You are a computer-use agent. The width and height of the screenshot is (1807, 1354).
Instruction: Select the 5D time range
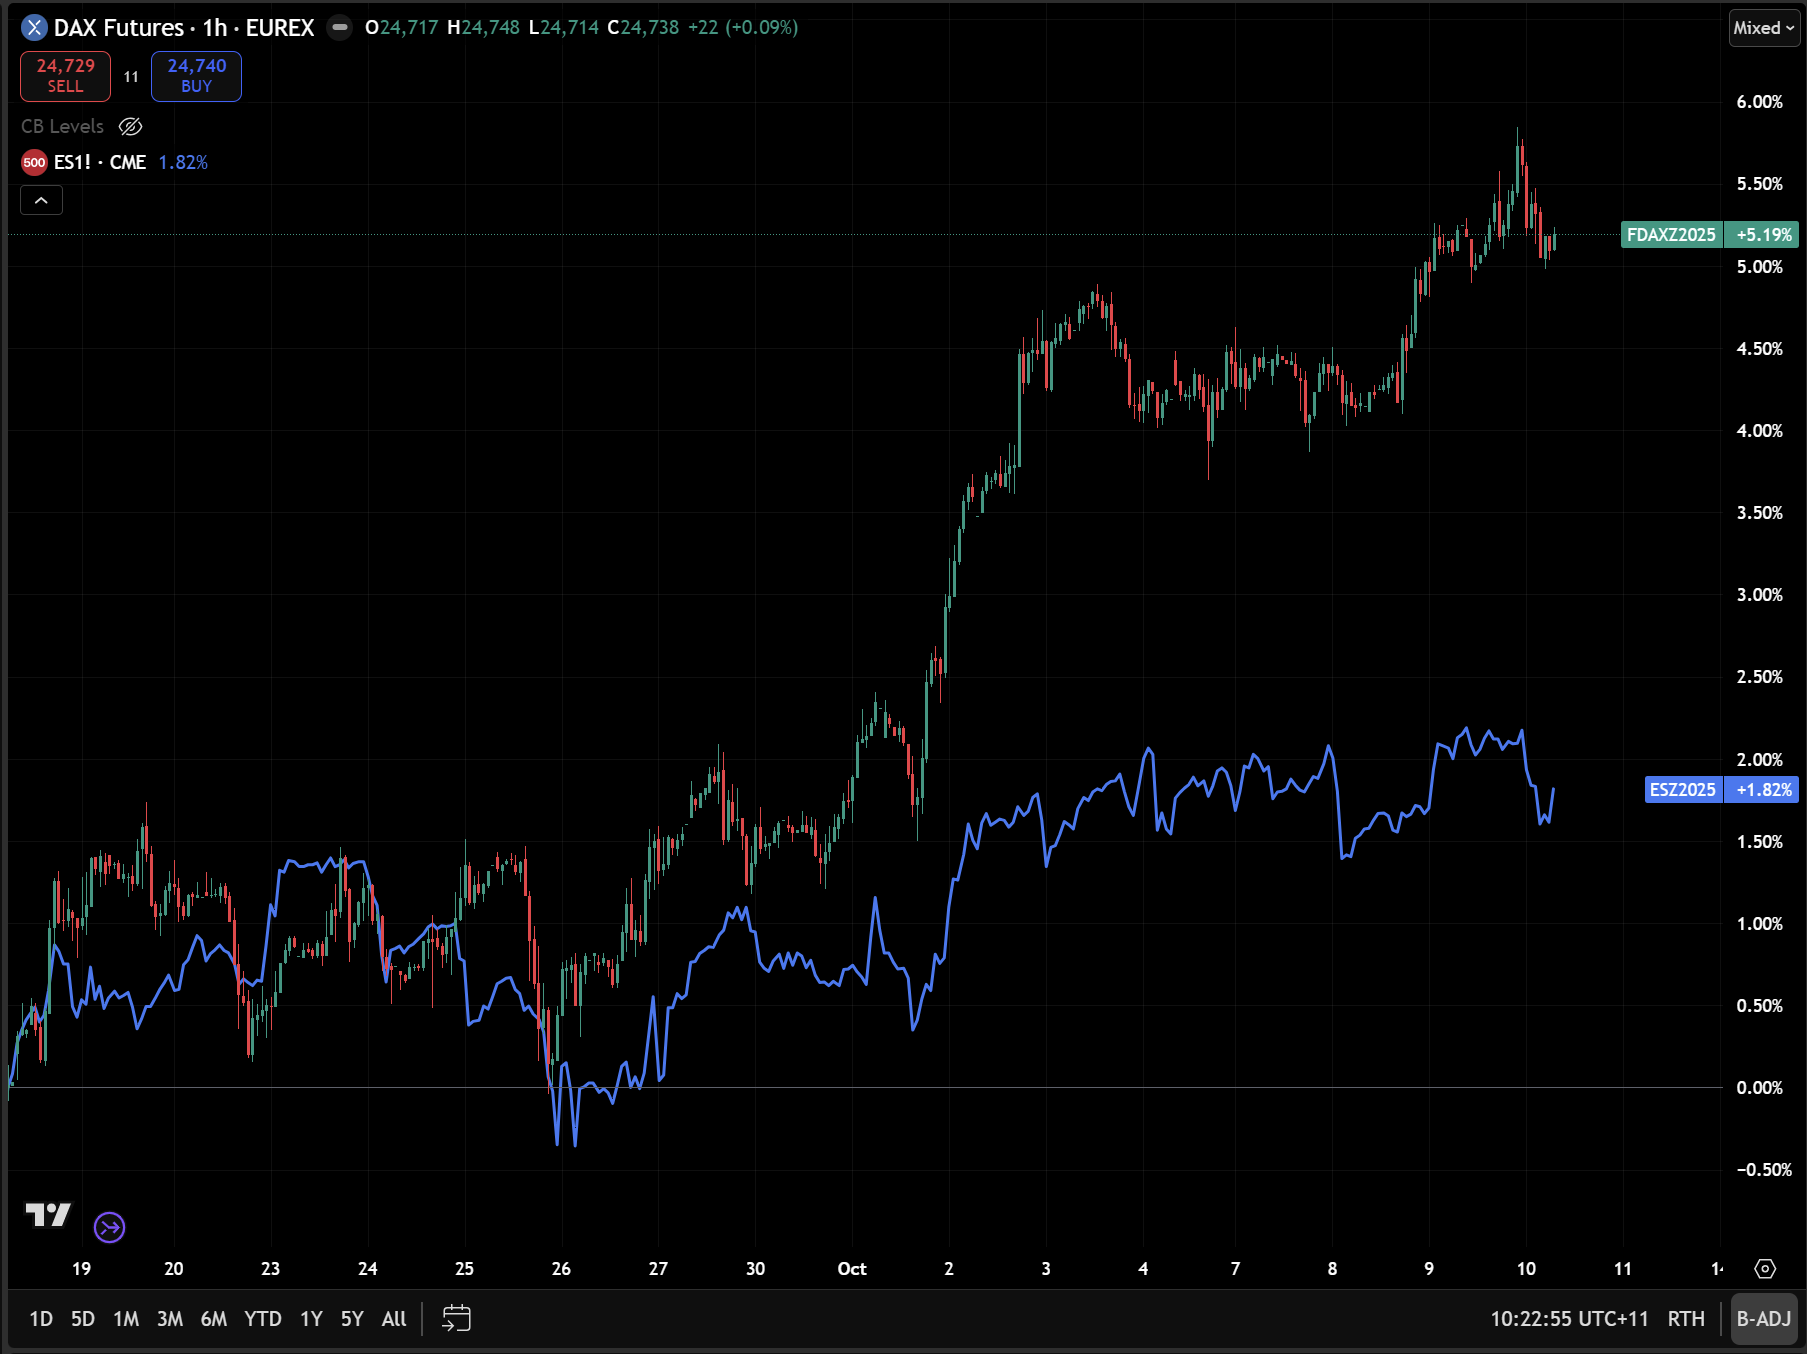click(83, 1319)
